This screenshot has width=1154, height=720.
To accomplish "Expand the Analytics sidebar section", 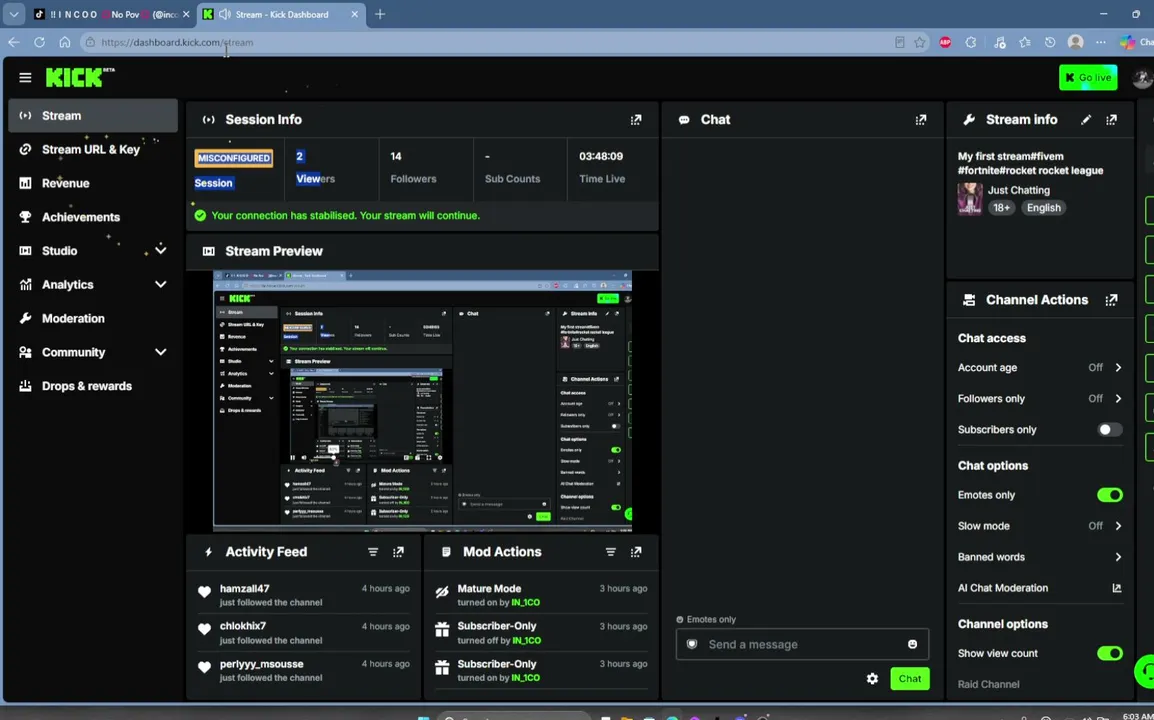I will [160, 284].
